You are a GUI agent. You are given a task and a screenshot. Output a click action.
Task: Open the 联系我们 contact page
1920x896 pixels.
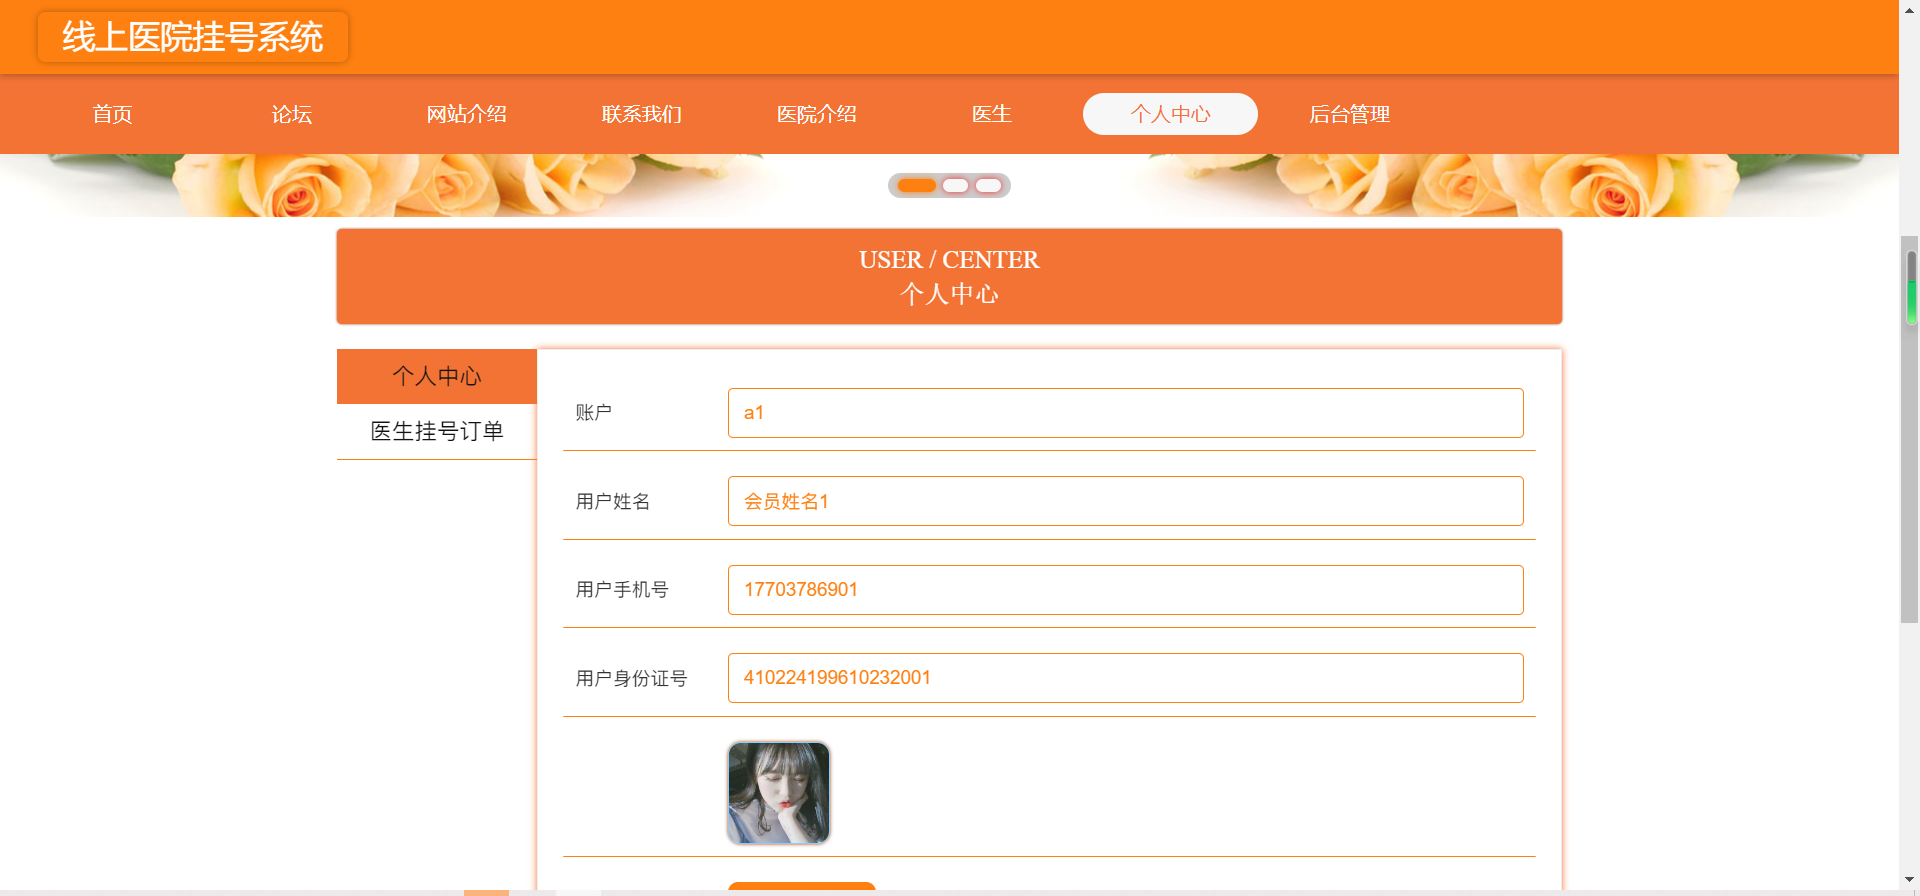[641, 114]
